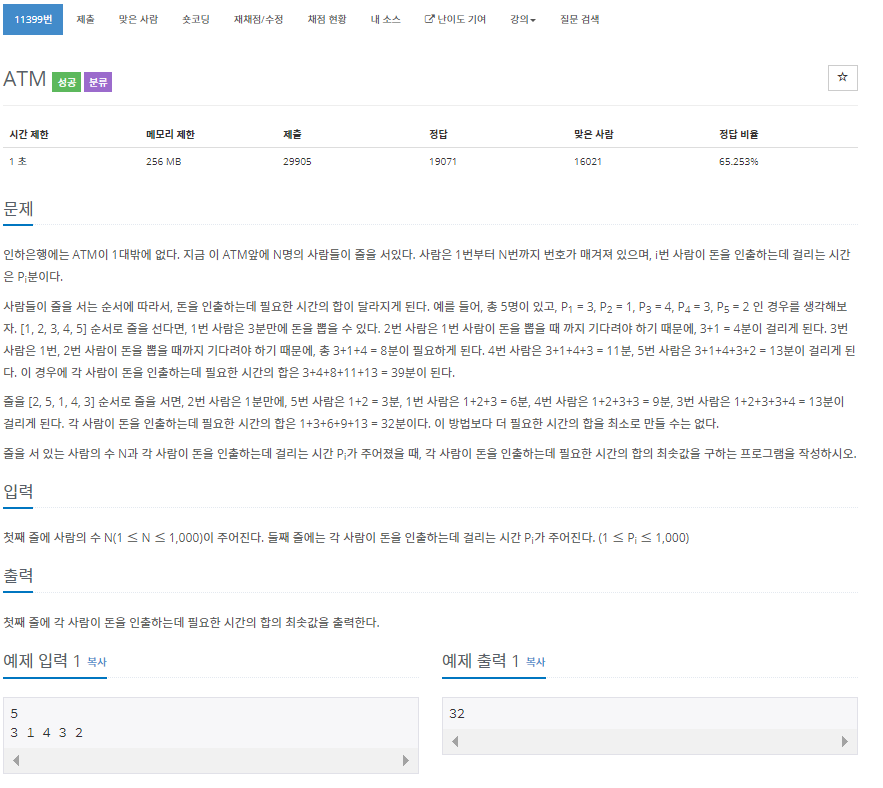
Task: Click the correct answers count '19071'
Action: pyautogui.click(x=443, y=162)
